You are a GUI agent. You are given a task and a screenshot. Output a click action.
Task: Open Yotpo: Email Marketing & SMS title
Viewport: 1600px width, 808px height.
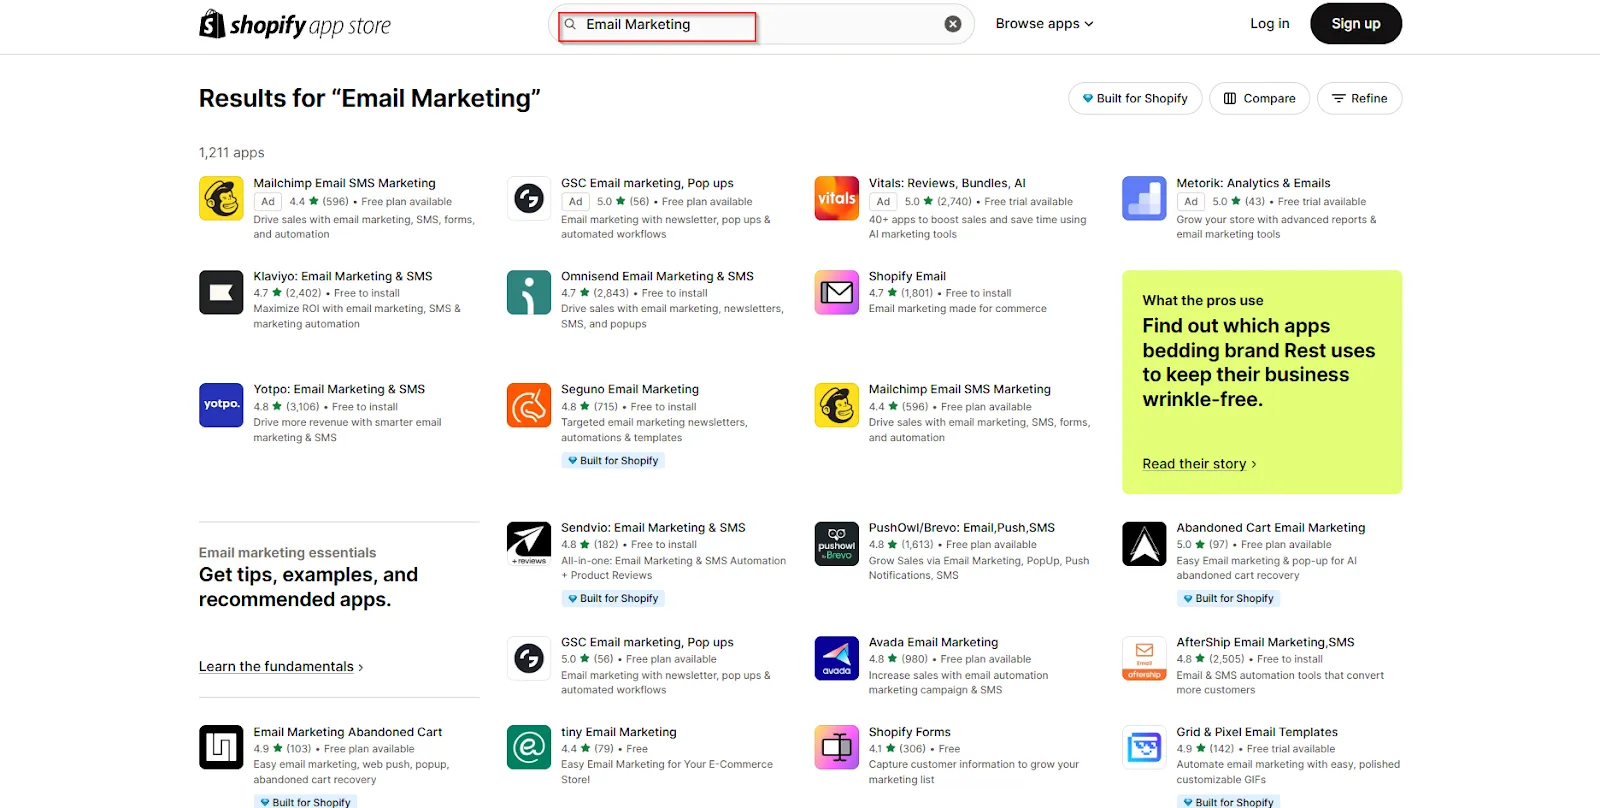tap(339, 389)
